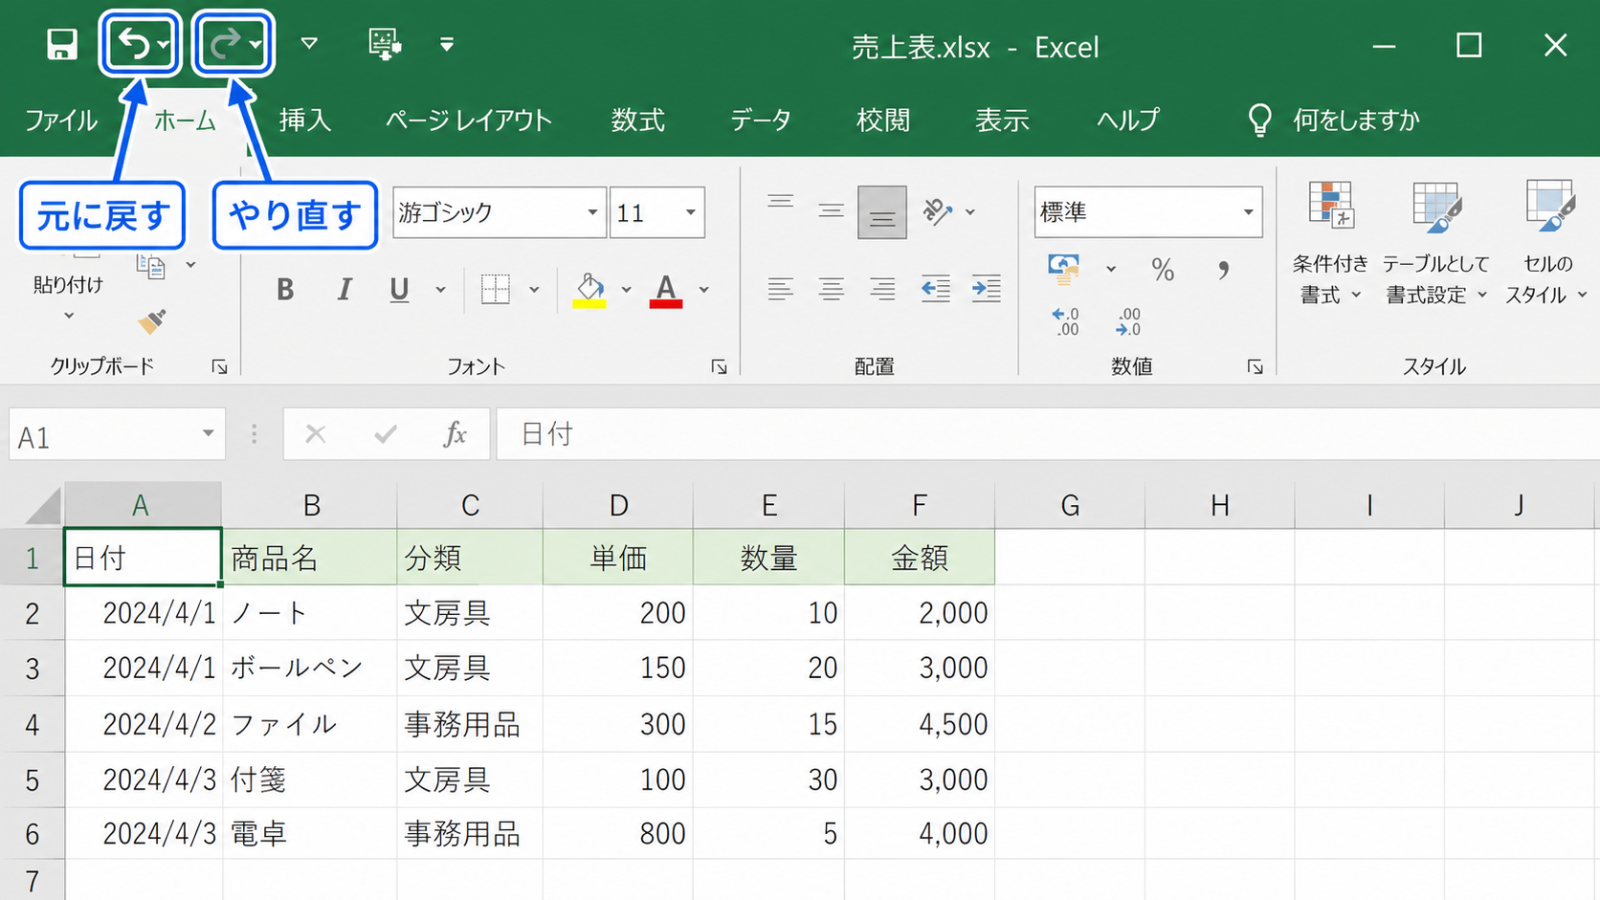This screenshot has height=900, width=1600.
Task: Open the undo history dropdown arrow
Action: click(x=163, y=45)
